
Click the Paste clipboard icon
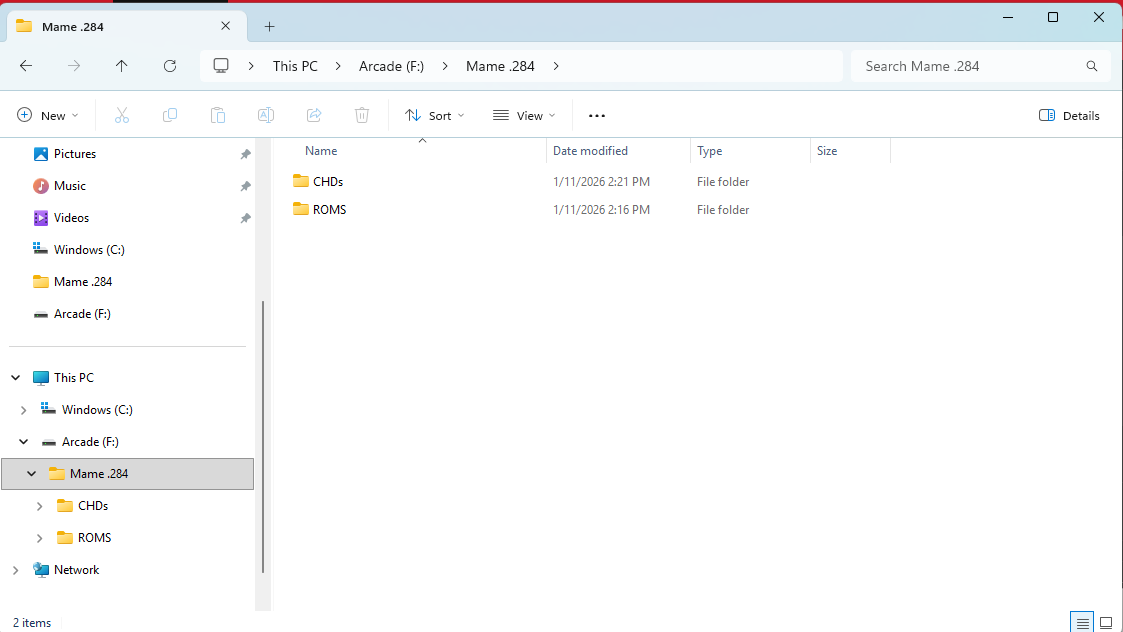point(218,116)
